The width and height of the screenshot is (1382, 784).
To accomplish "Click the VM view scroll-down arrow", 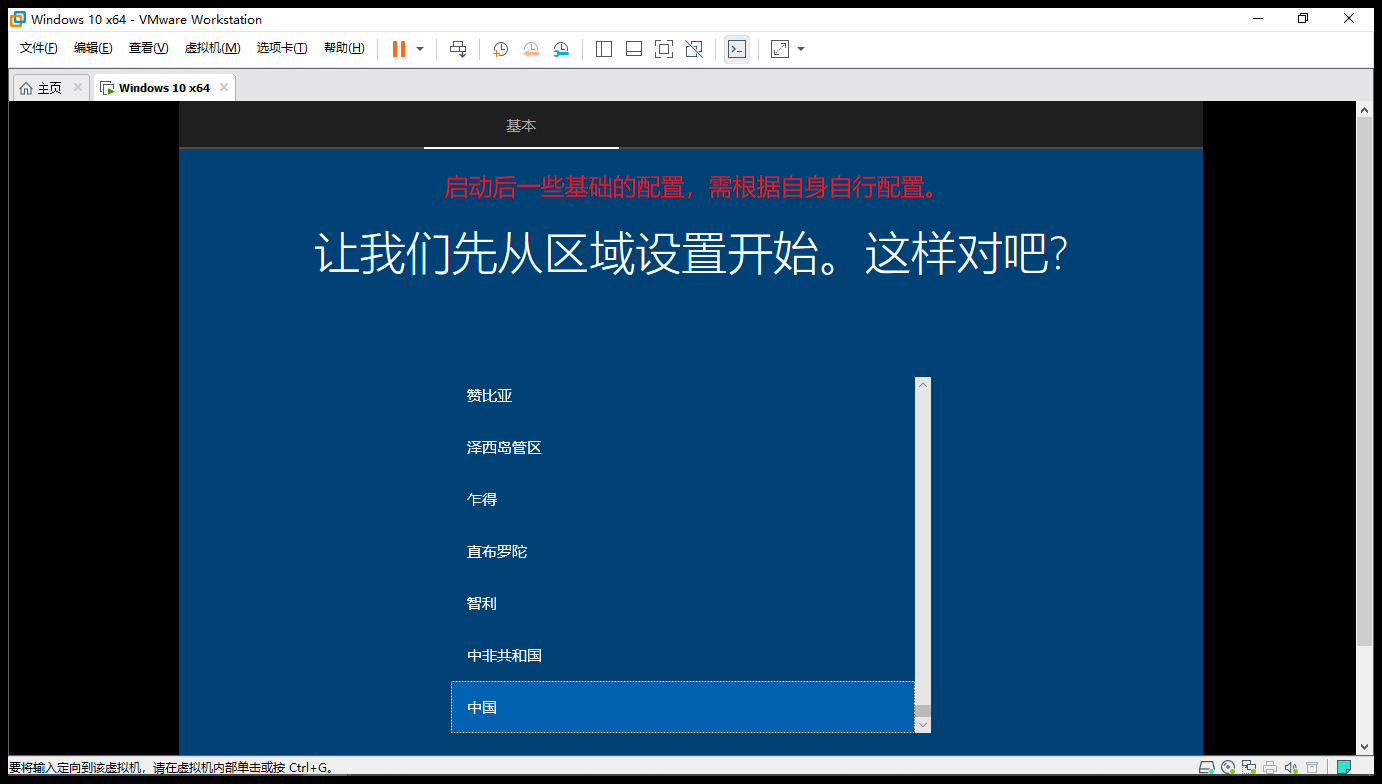I will [x=1365, y=746].
